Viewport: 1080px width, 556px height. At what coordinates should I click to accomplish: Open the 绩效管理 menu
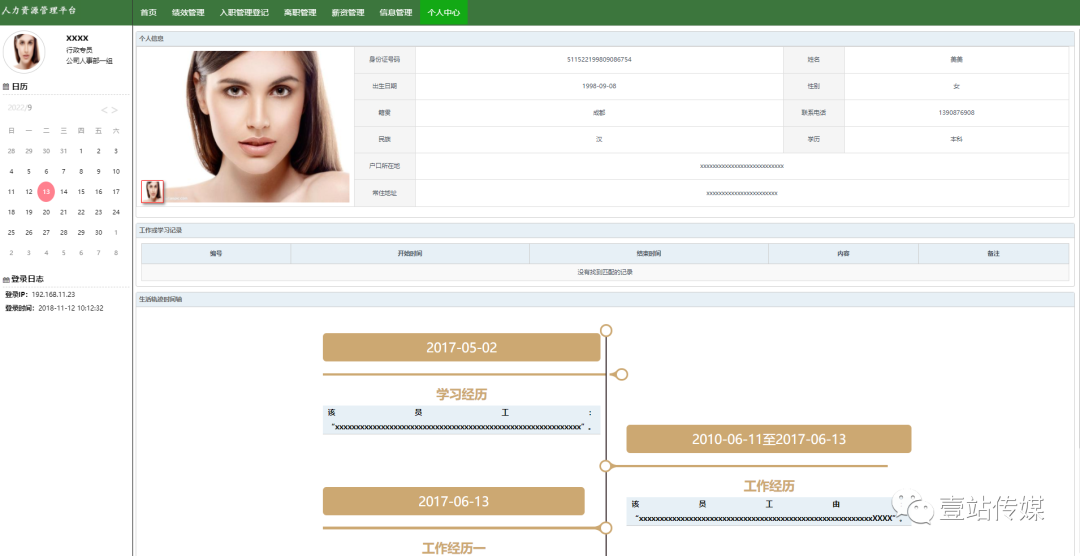tap(188, 13)
